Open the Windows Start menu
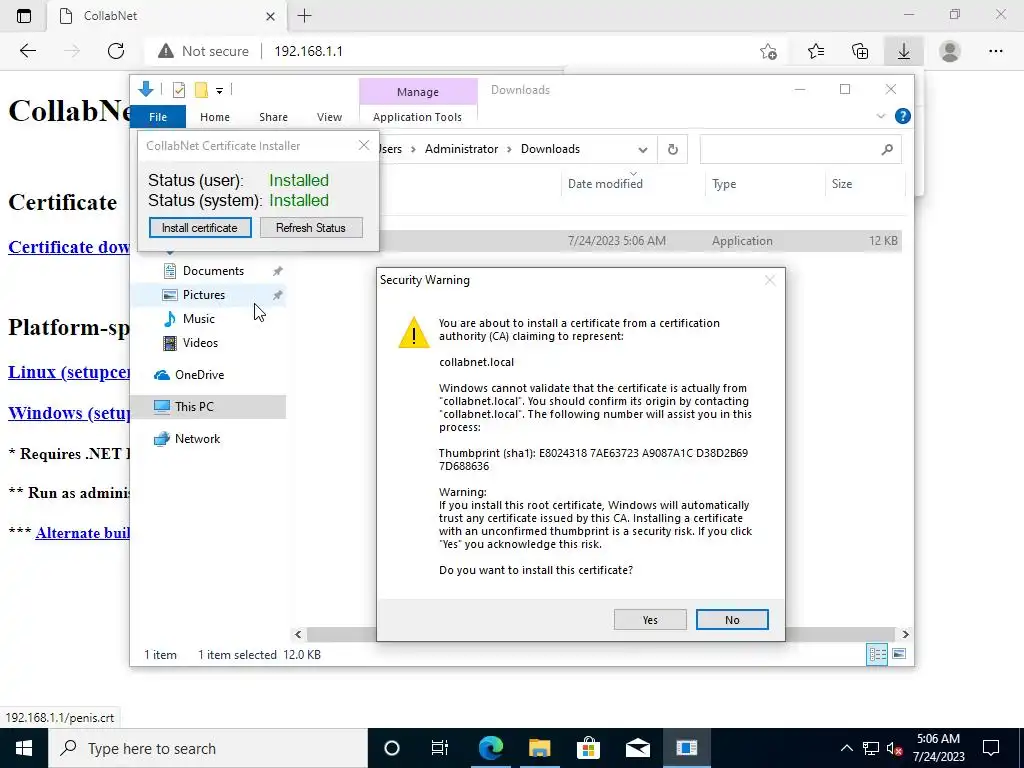The width and height of the screenshot is (1024, 768). (x=24, y=748)
